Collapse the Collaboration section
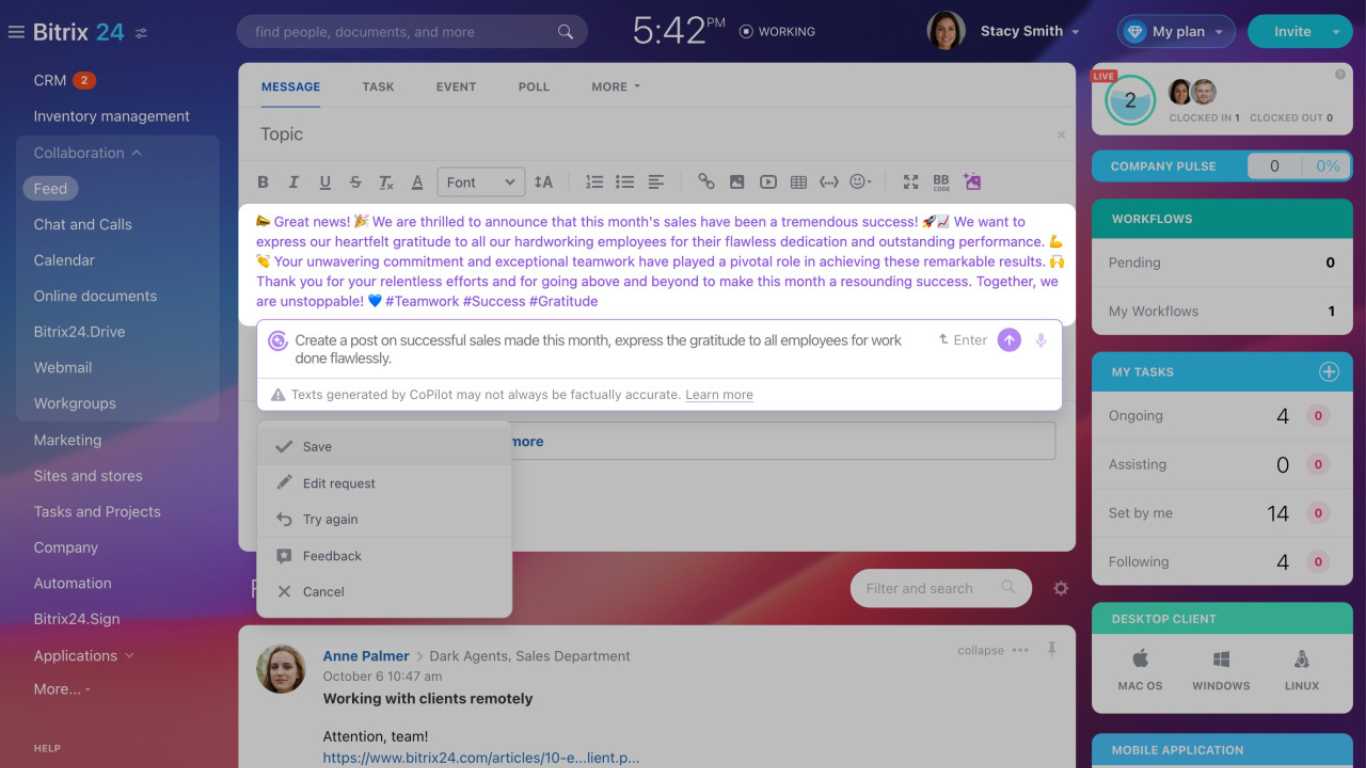Screen dimensions: 1366x768 pos(88,153)
